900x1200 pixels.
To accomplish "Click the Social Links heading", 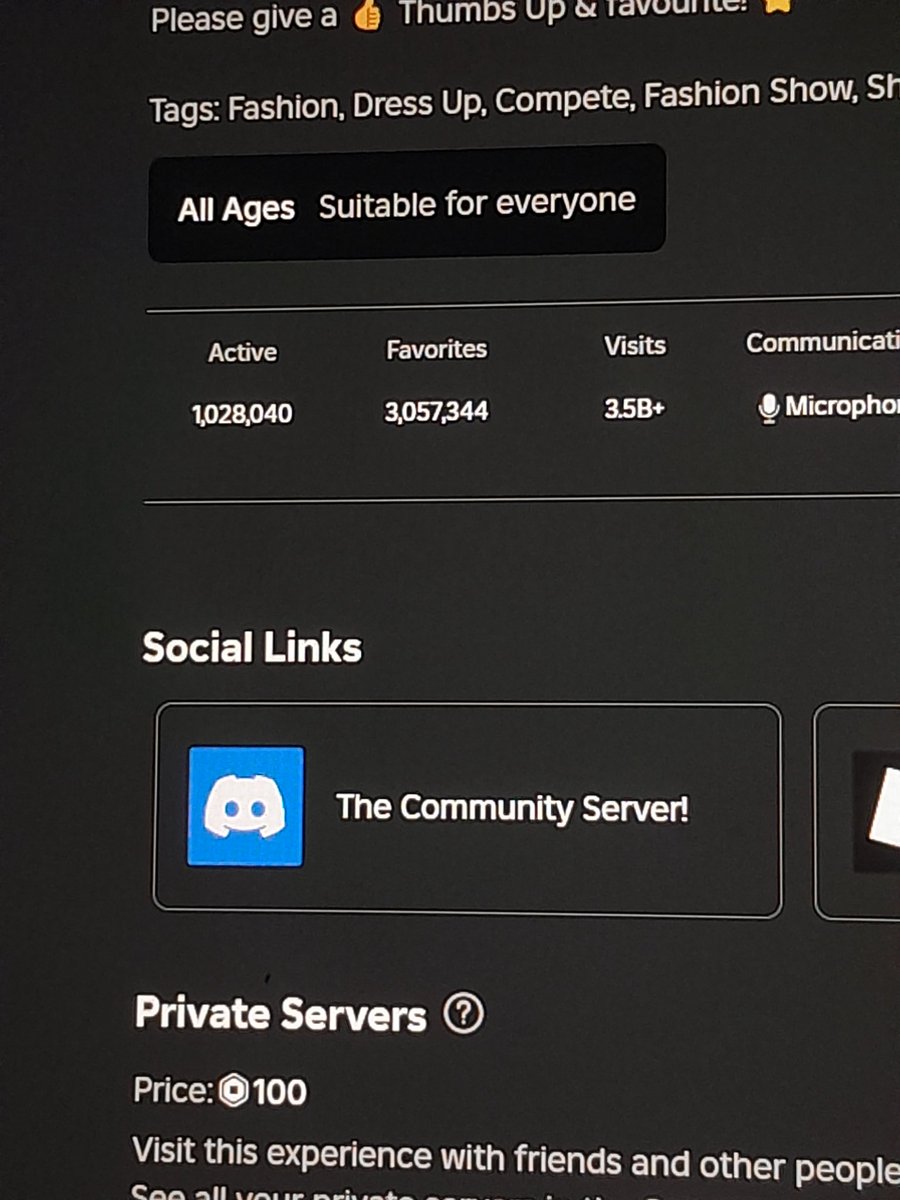I will (252, 648).
